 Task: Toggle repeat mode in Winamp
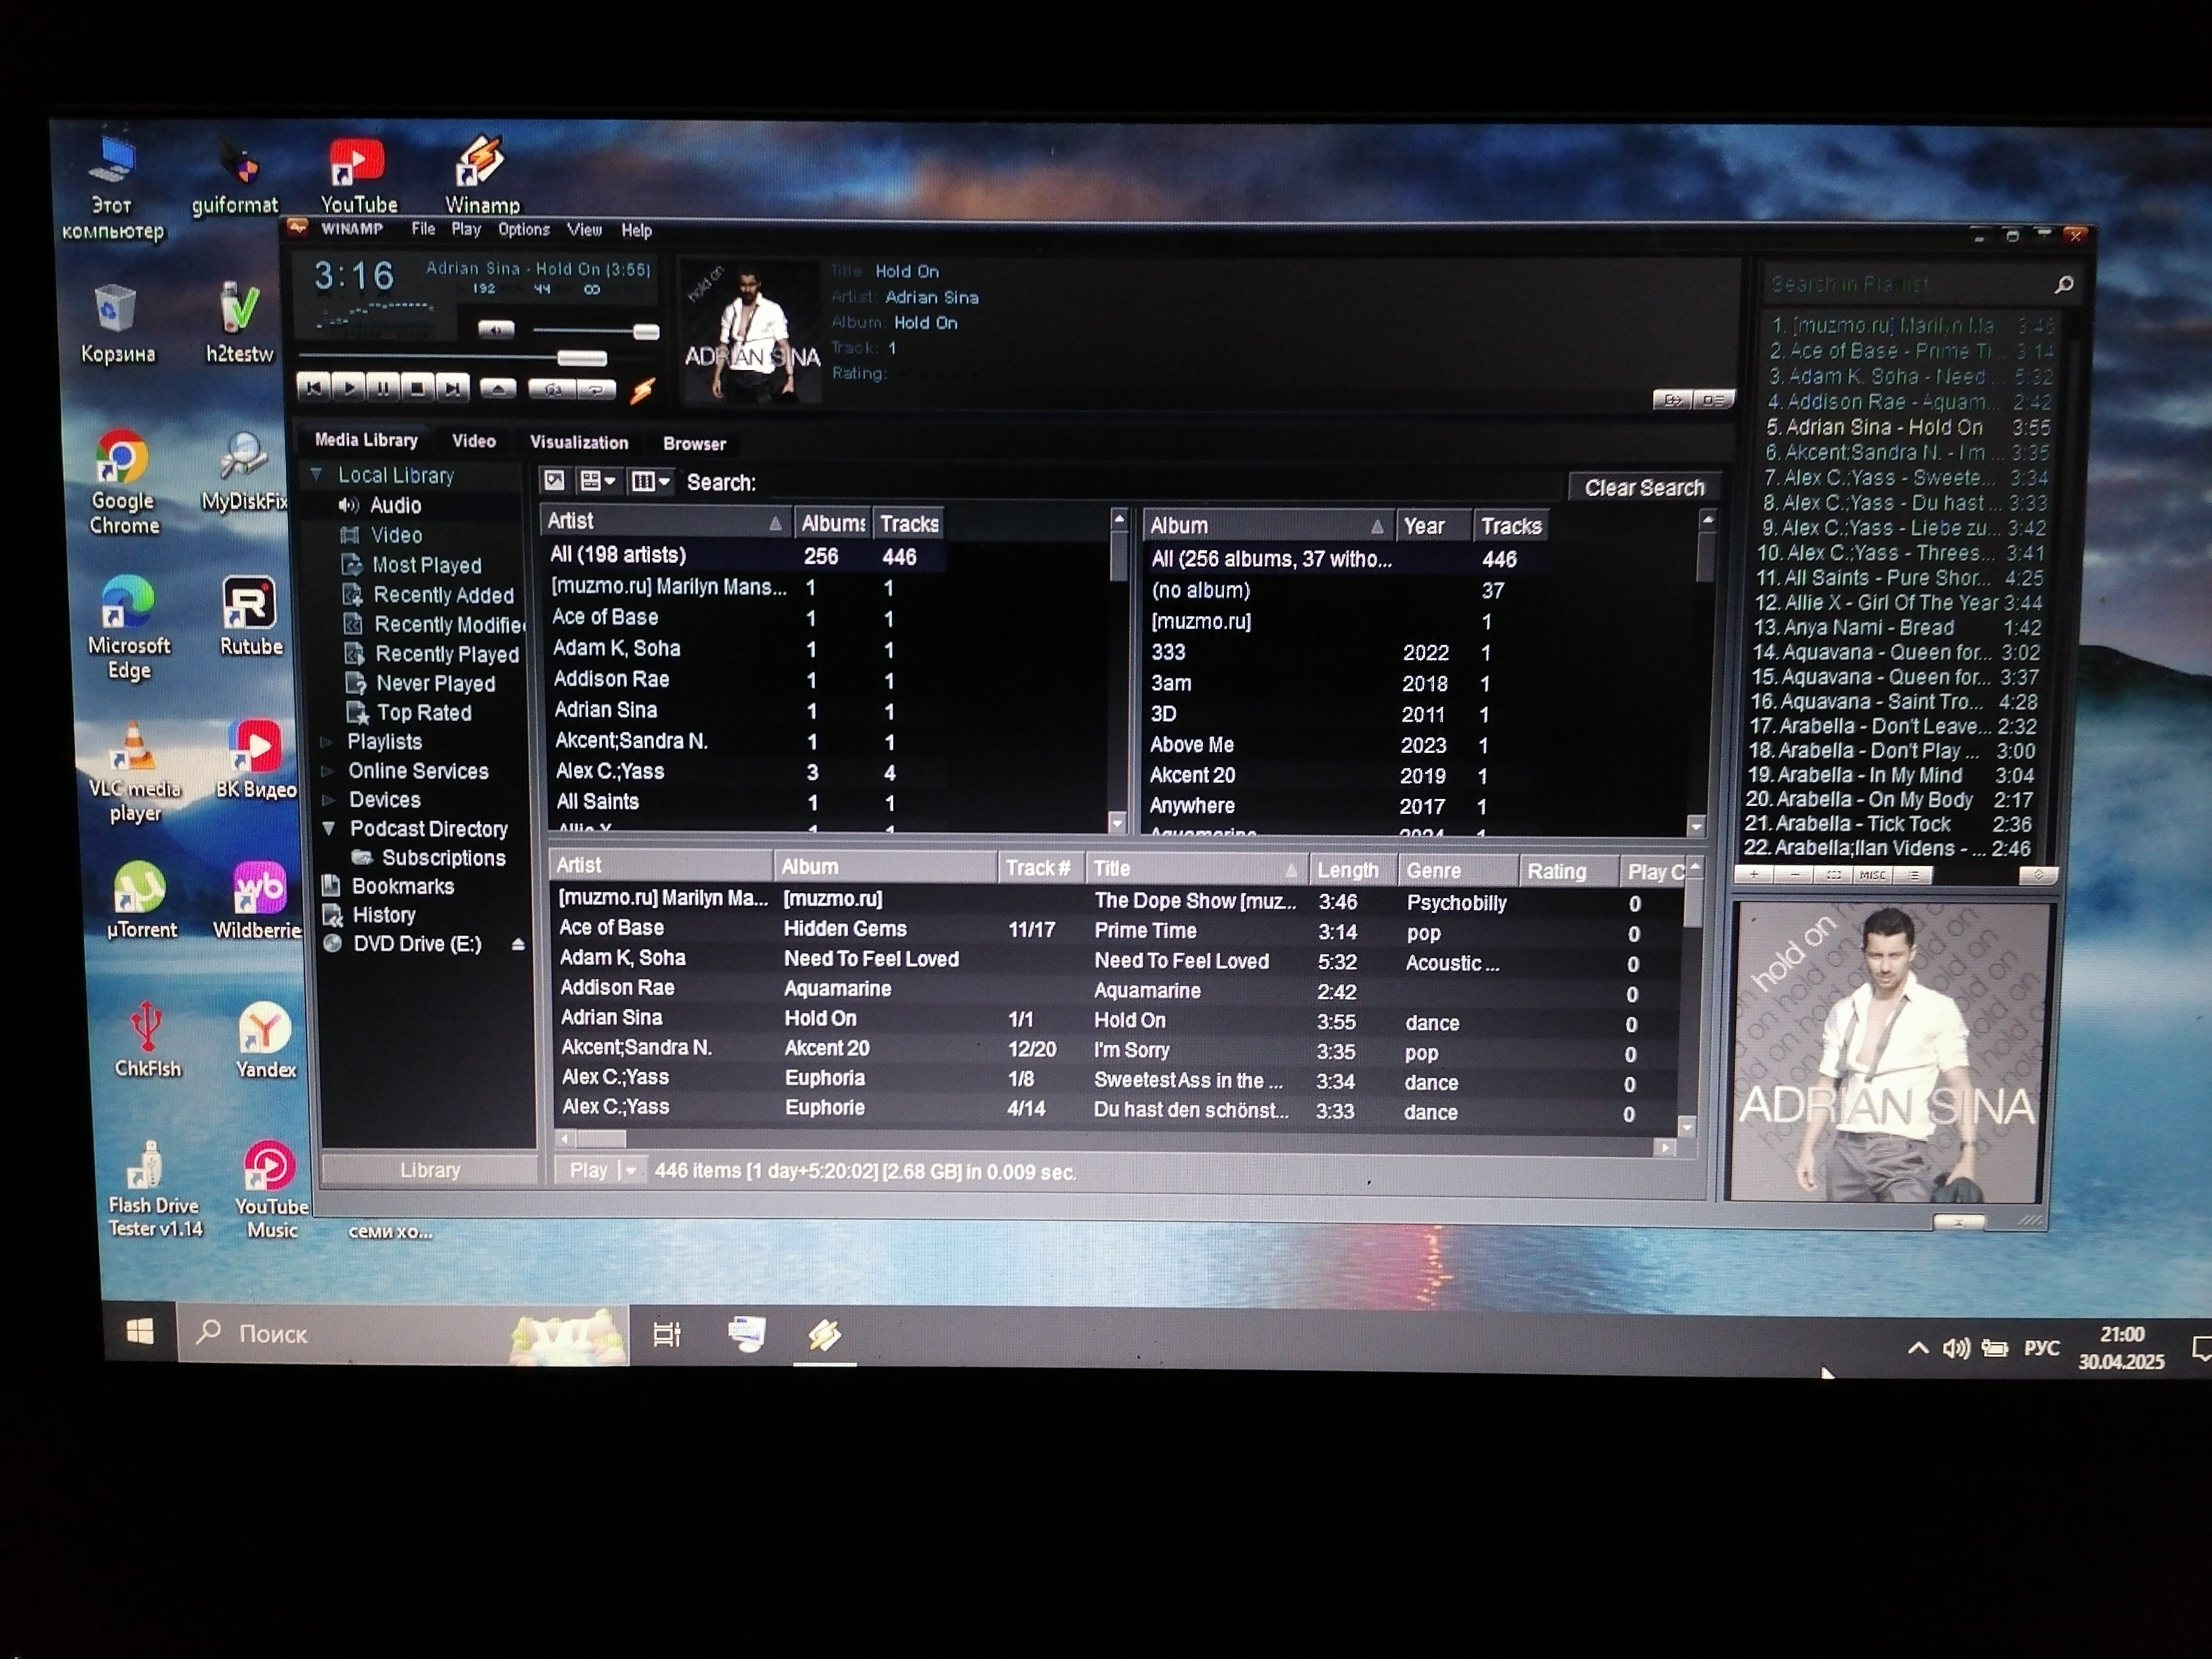click(x=597, y=389)
